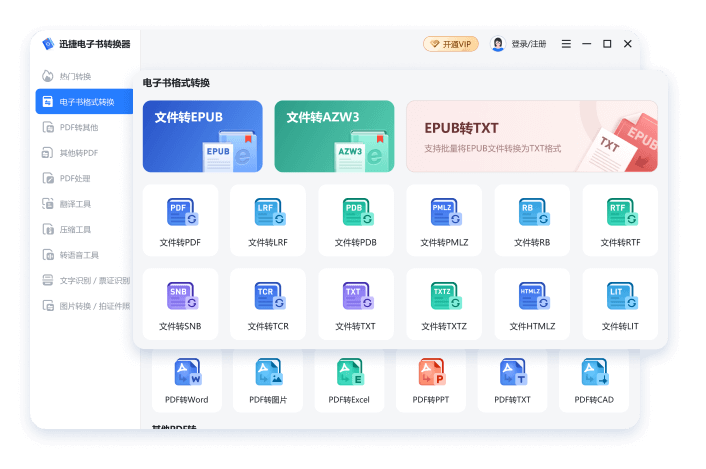The width and height of the screenshot is (706, 469).
Task: Select the 文件转TXT tool
Action: pos(356,304)
